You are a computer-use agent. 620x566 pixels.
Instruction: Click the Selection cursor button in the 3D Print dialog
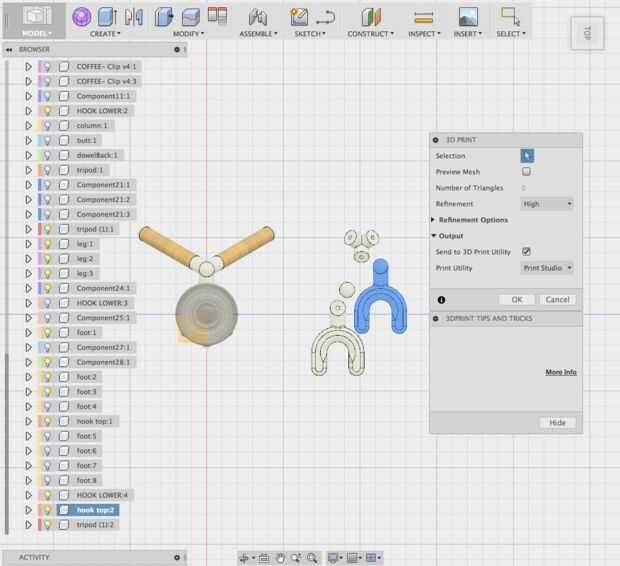[527, 156]
